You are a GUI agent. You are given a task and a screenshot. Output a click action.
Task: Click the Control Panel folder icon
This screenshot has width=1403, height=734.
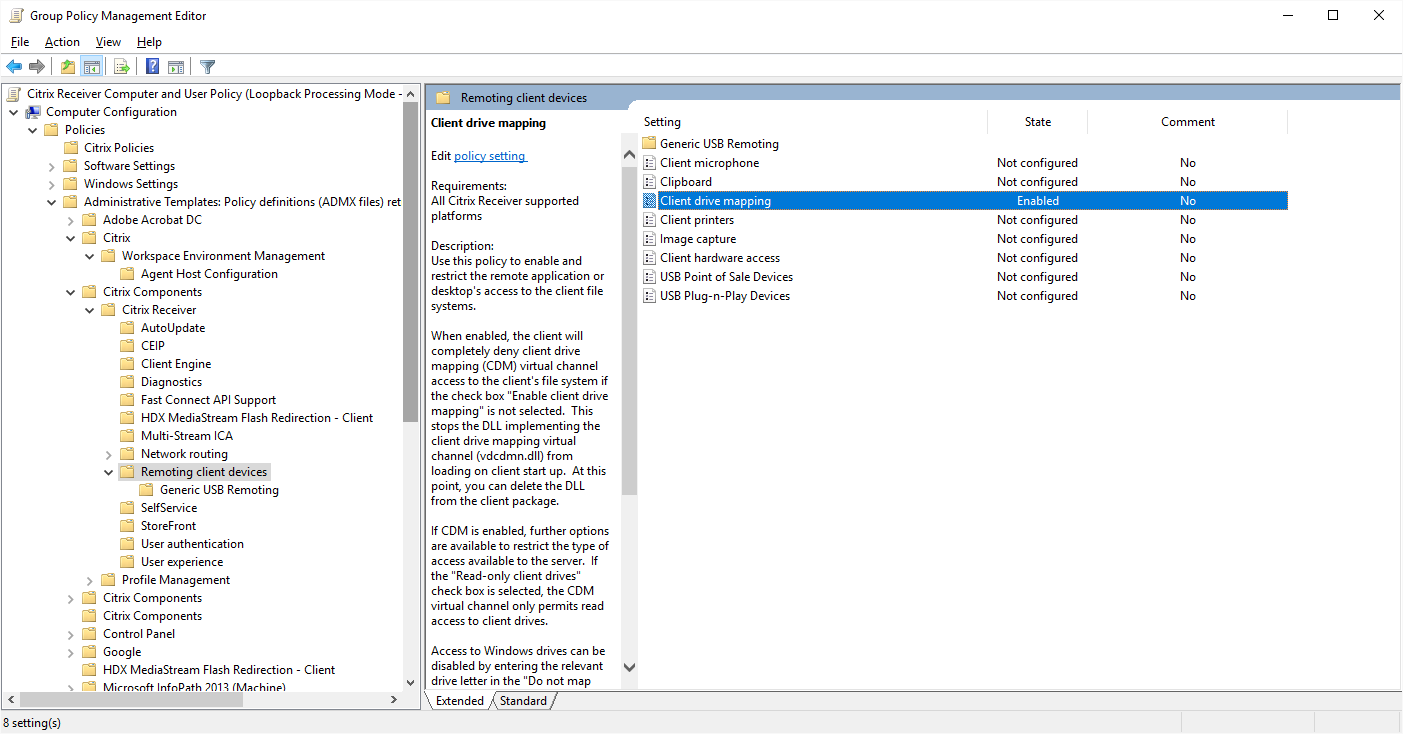[x=90, y=634]
